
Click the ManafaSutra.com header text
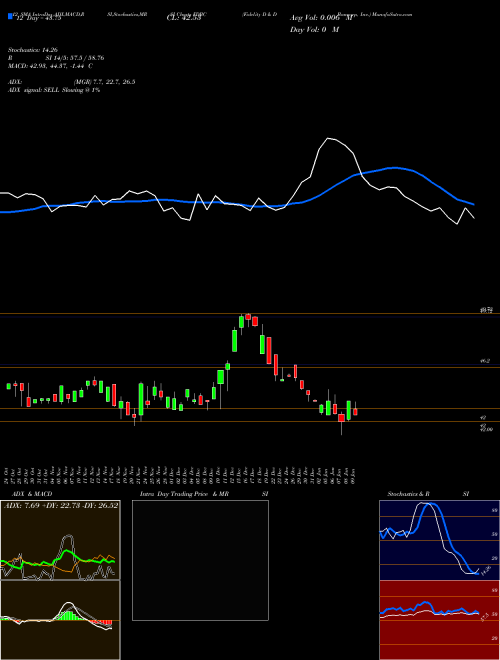pos(392,14)
